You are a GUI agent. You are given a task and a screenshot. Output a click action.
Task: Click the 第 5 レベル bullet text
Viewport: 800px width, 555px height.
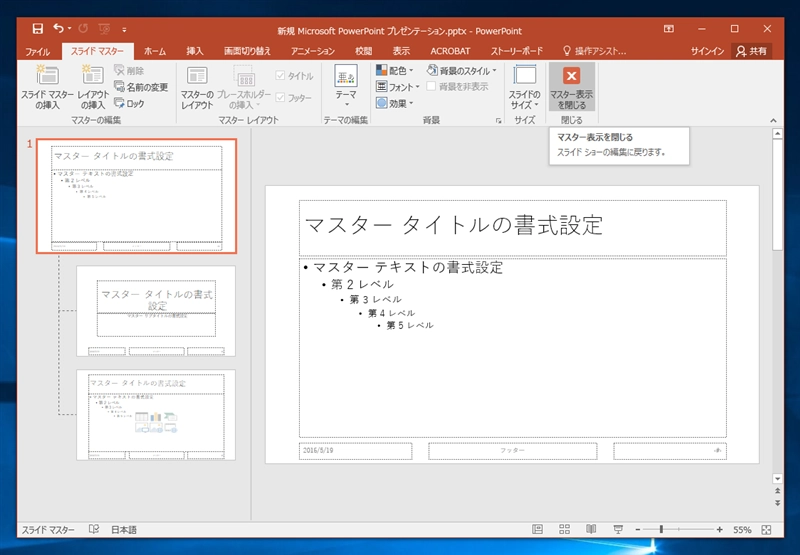click(x=410, y=325)
